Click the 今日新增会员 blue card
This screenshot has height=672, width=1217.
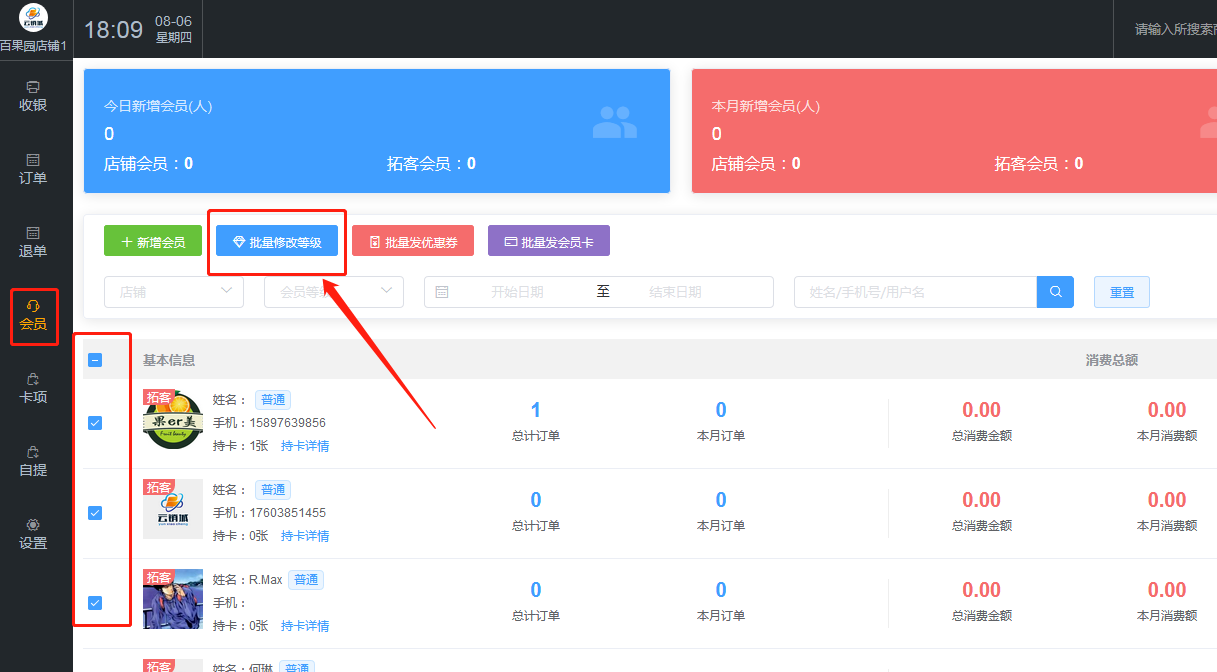377,131
